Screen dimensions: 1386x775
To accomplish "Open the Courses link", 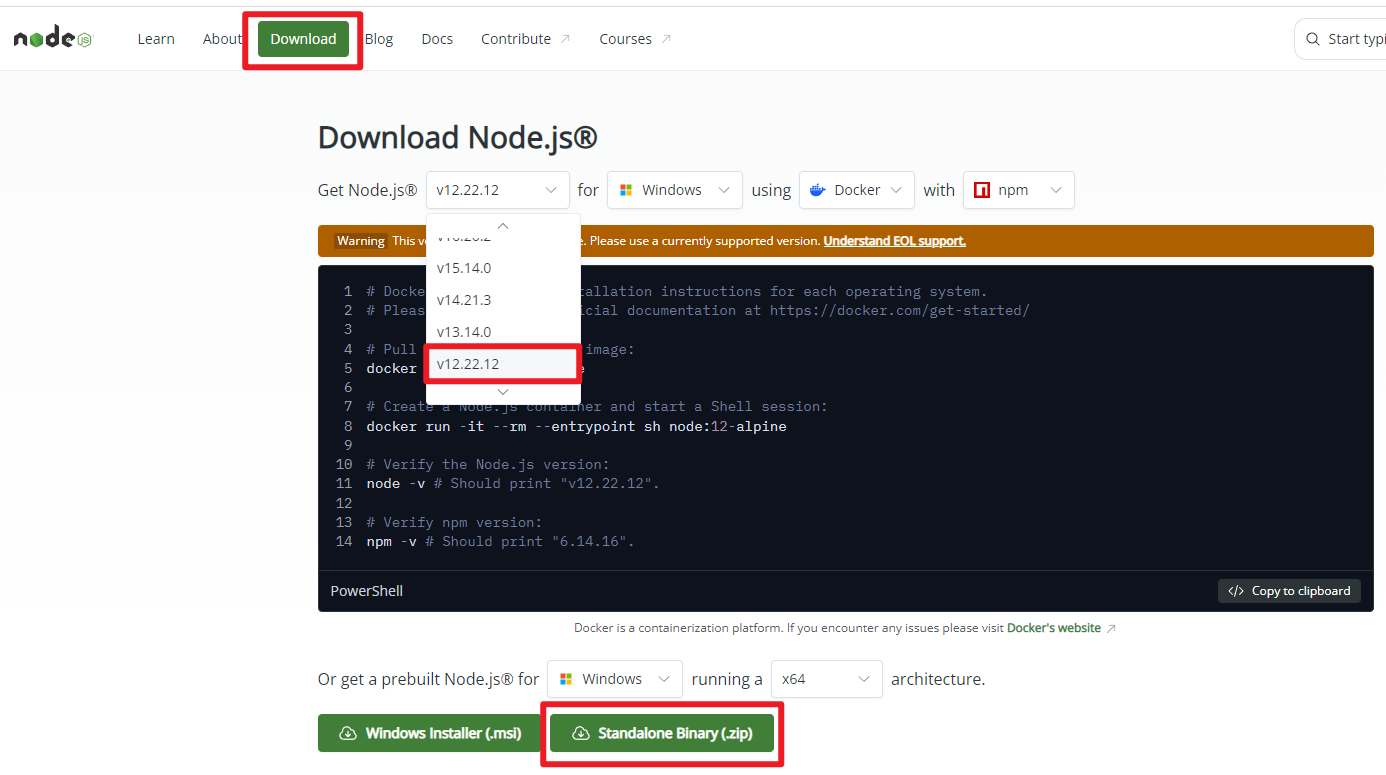I will (x=625, y=39).
